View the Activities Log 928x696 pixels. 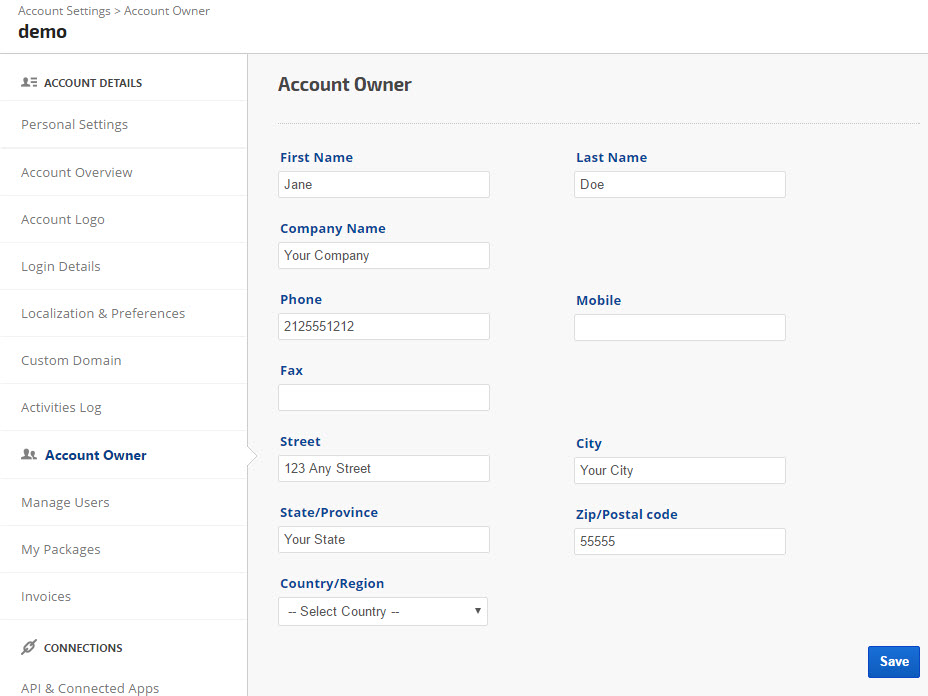(x=61, y=408)
